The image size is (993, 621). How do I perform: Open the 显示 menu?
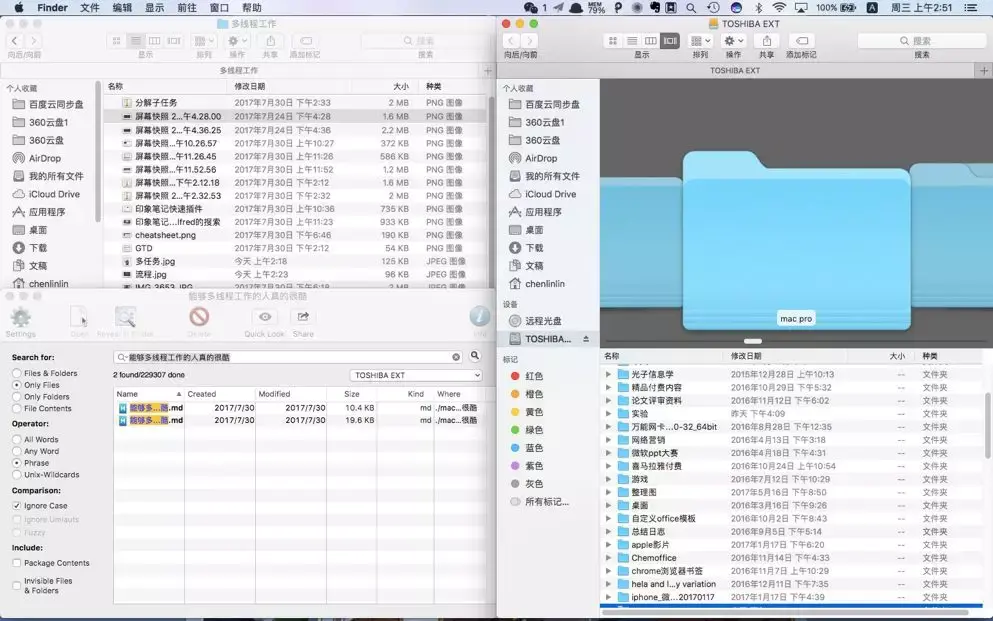tap(154, 8)
